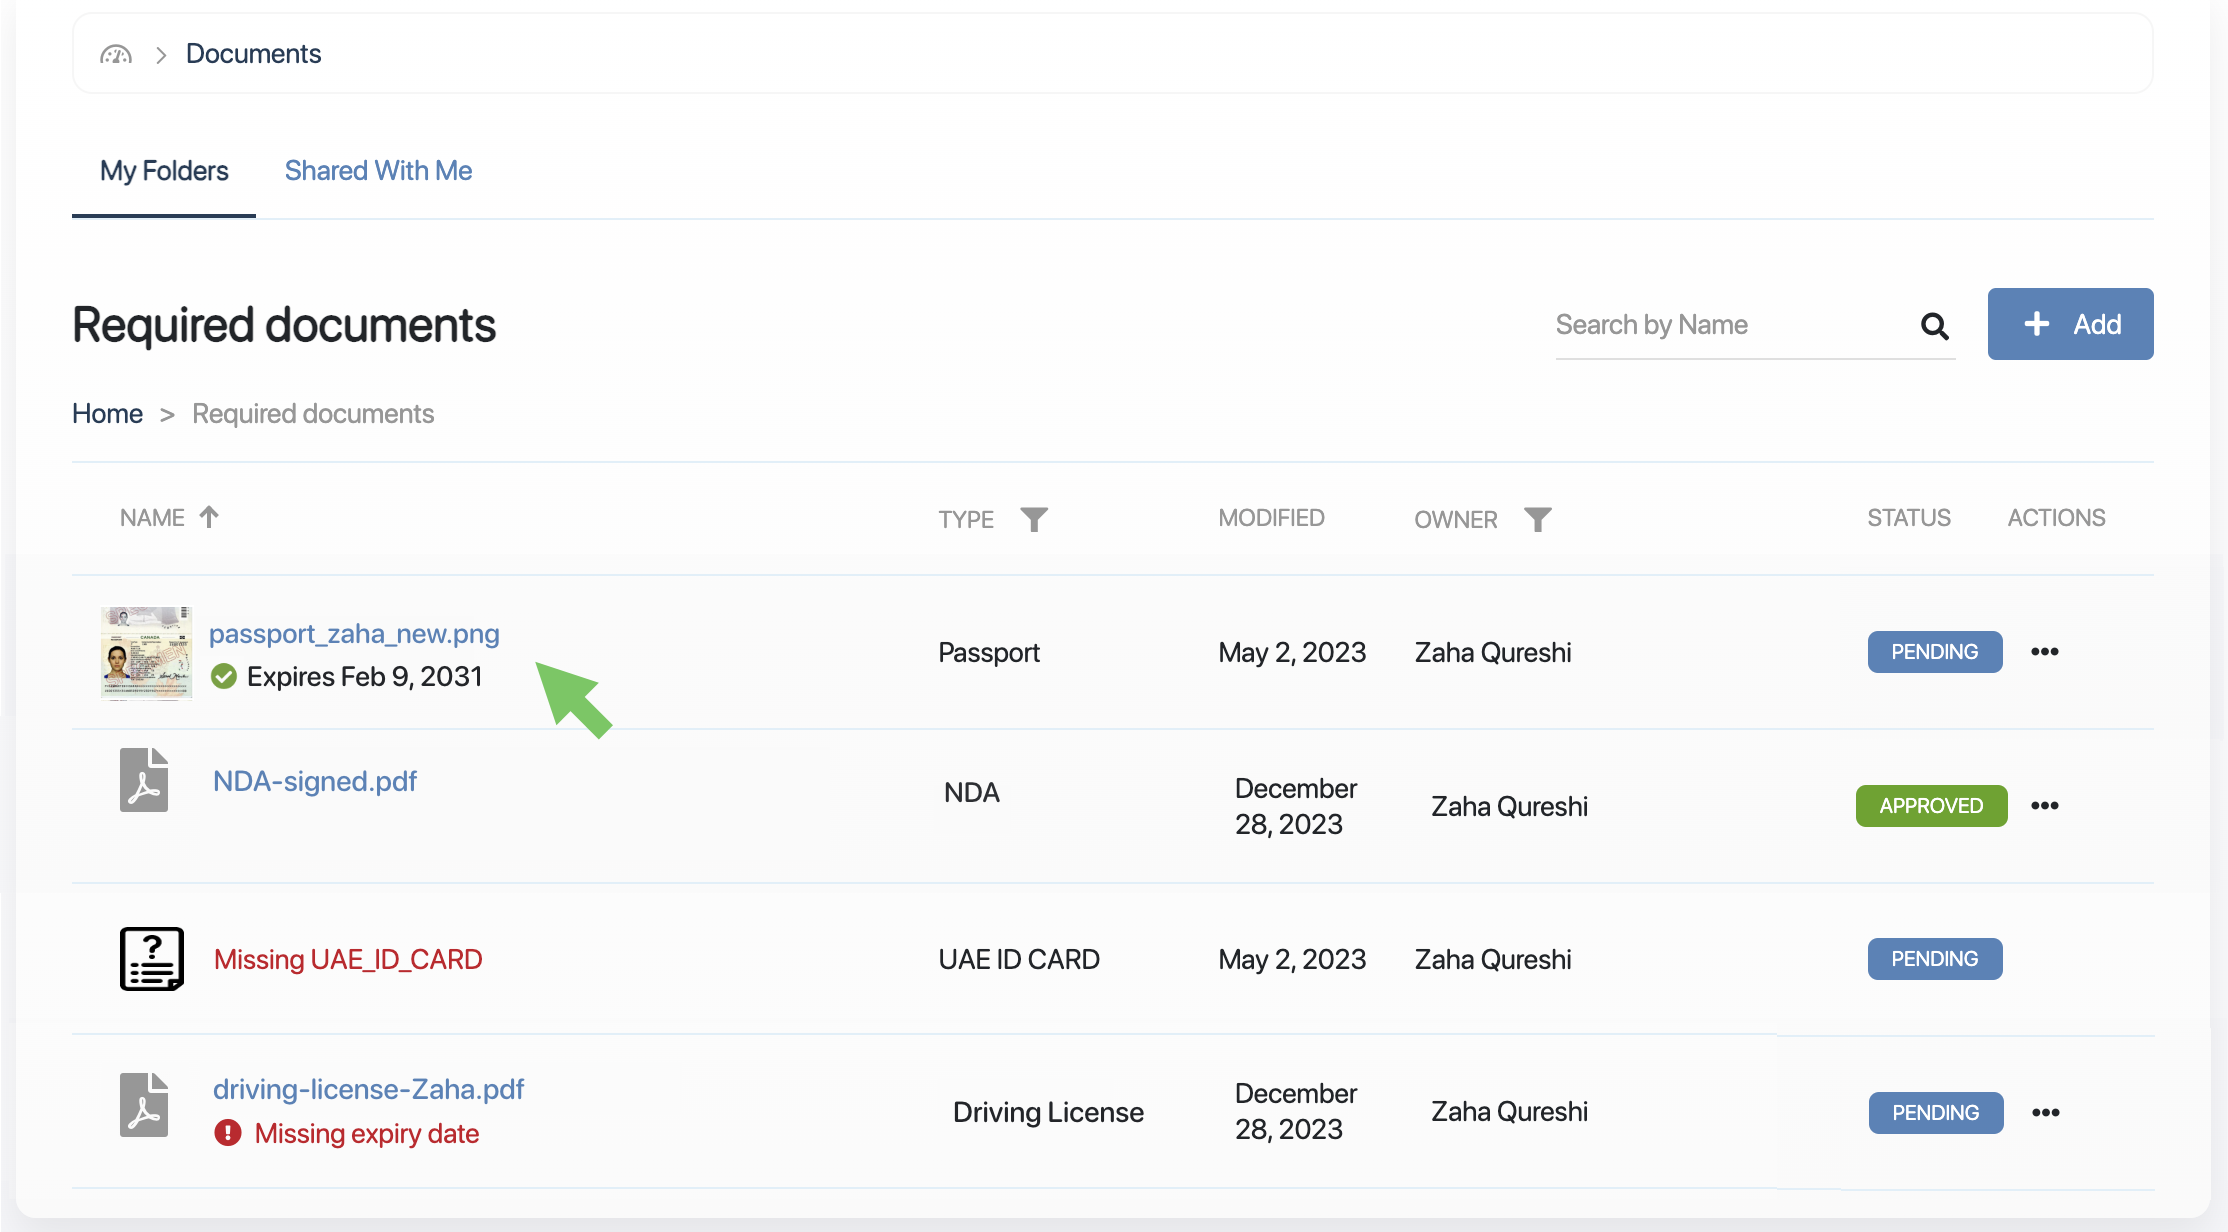2228x1232 pixels.
Task: Click the NDA-signed.pdf PDF file icon
Action: [x=144, y=780]
